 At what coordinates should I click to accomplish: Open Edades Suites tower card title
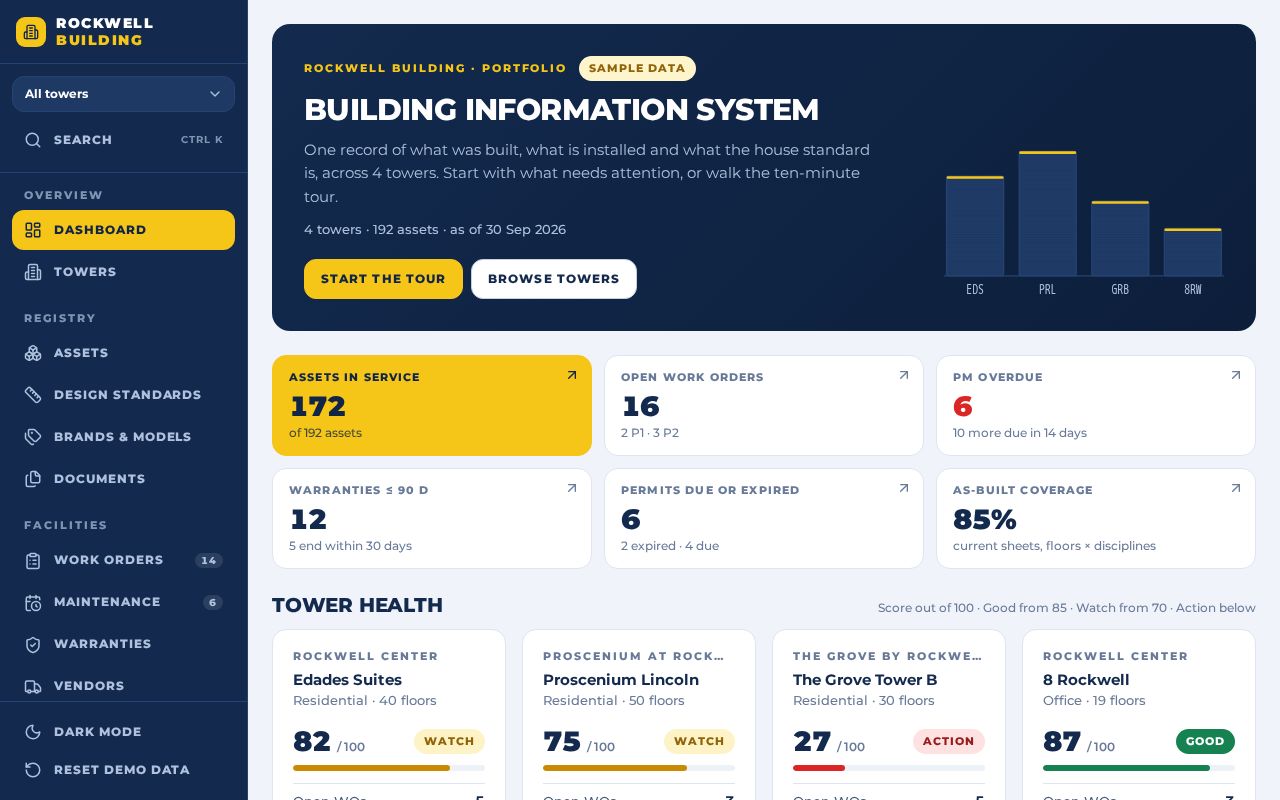tap(347, 680)
